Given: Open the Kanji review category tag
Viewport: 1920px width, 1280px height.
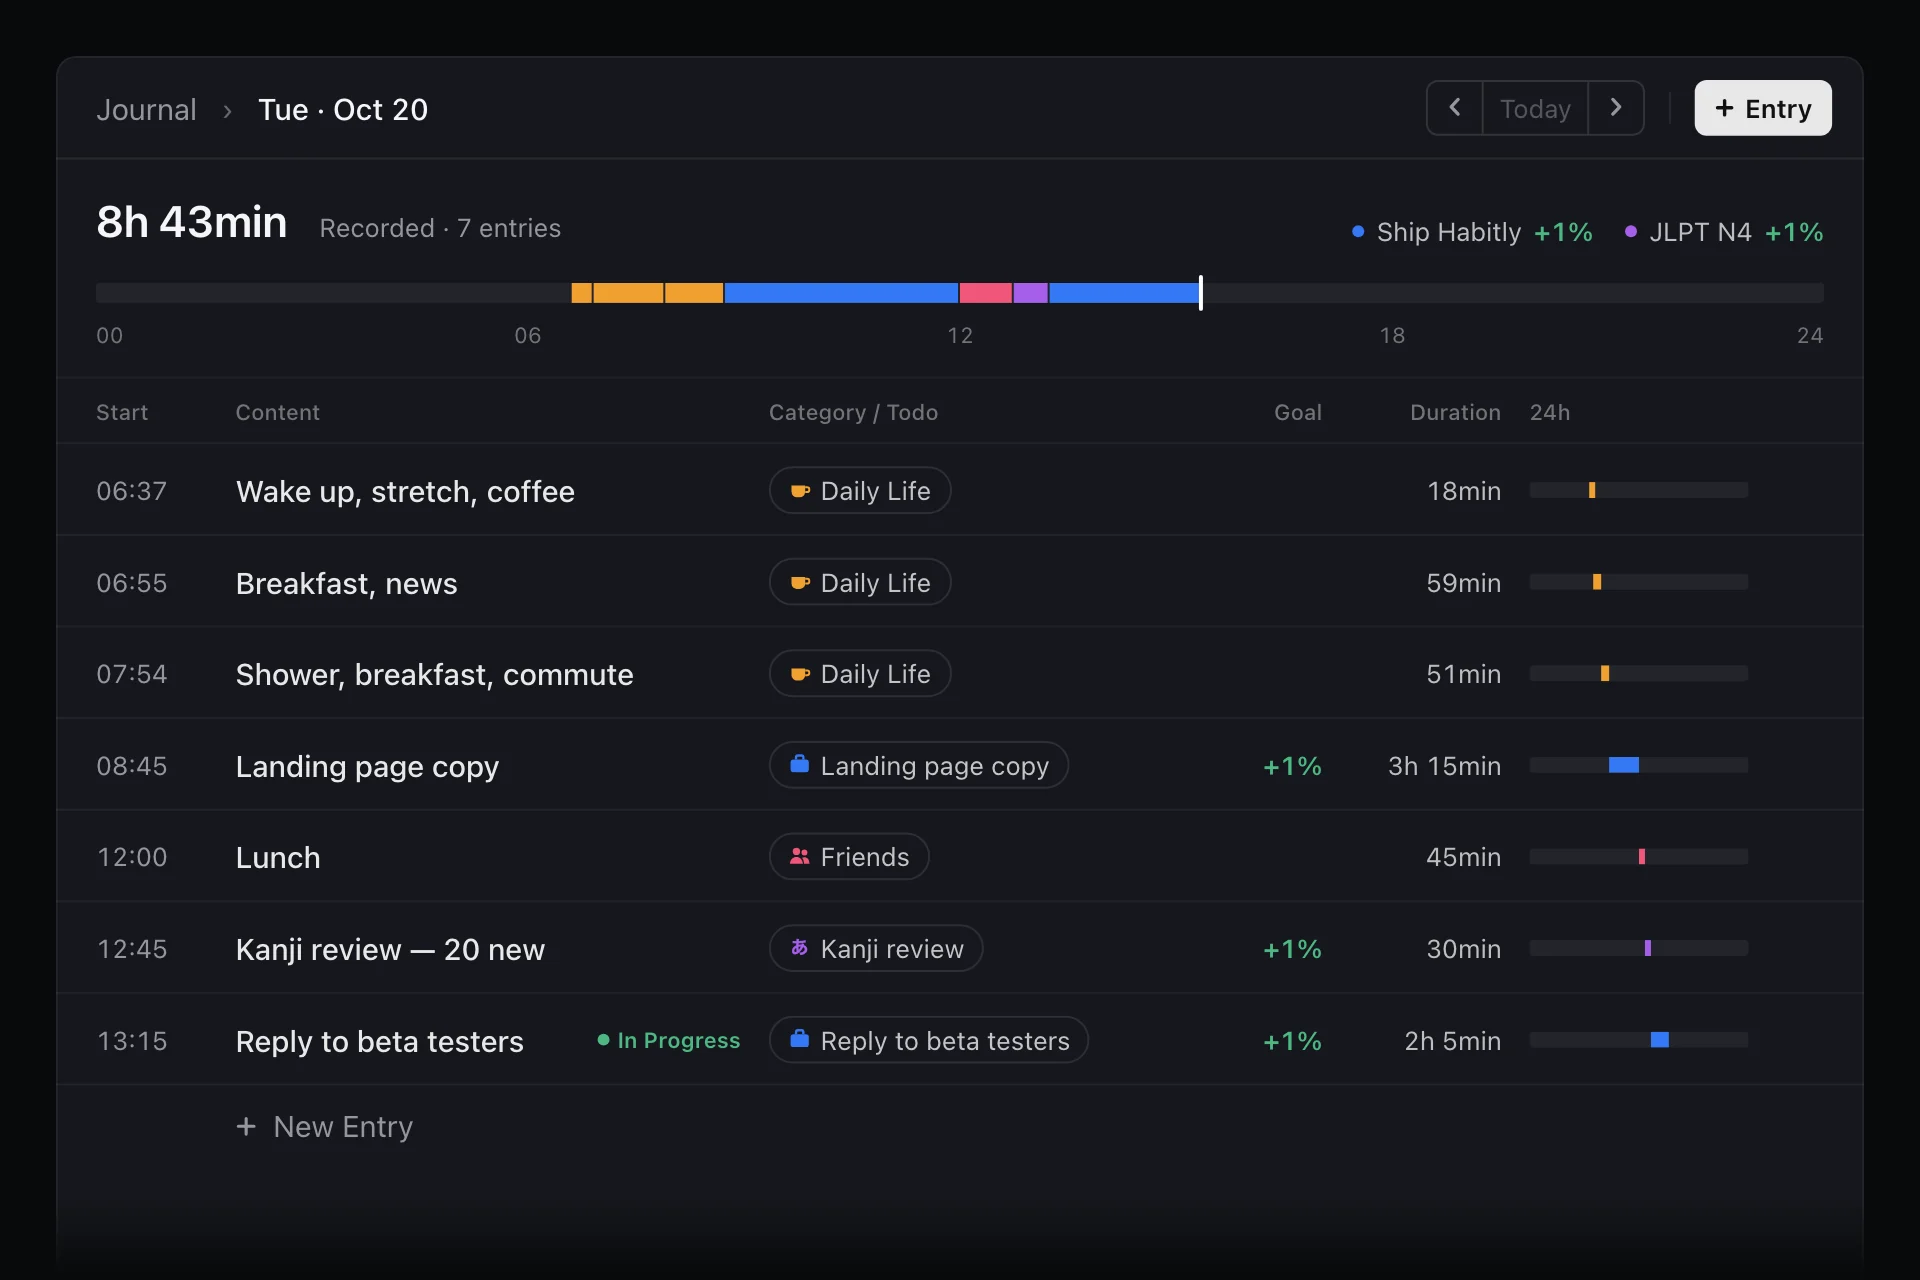Looking at the screenshot, I should (876, 948).
